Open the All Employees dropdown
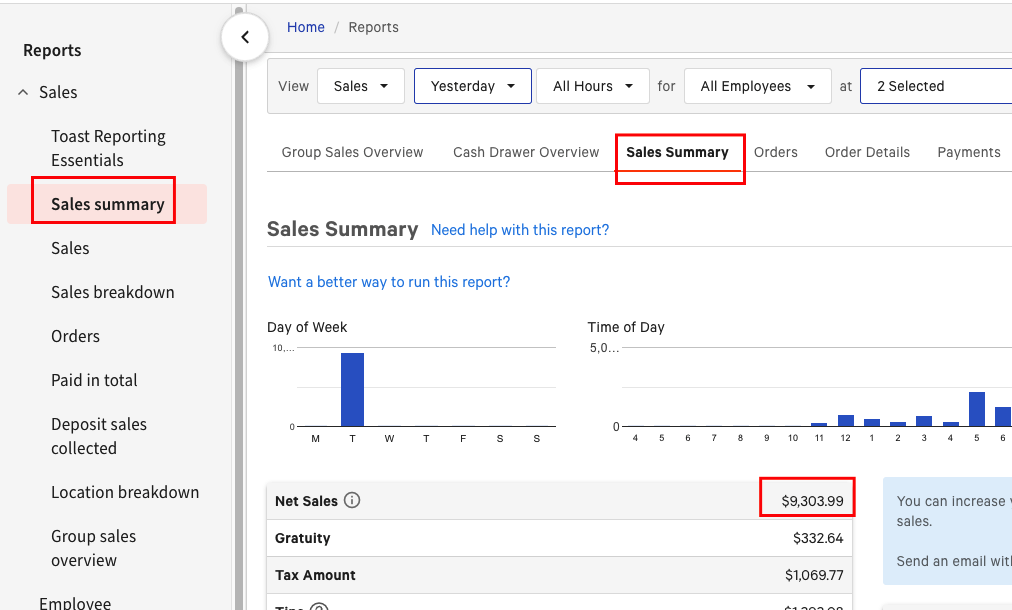This screenshot has width=1012, height=610. [x=757, y=86]
